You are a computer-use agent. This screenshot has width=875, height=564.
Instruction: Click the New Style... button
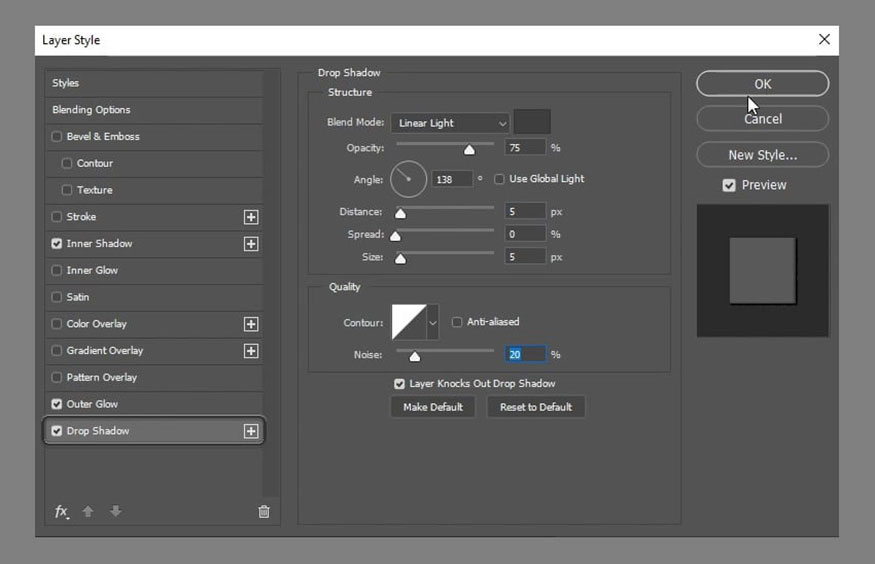coord(762,155)
